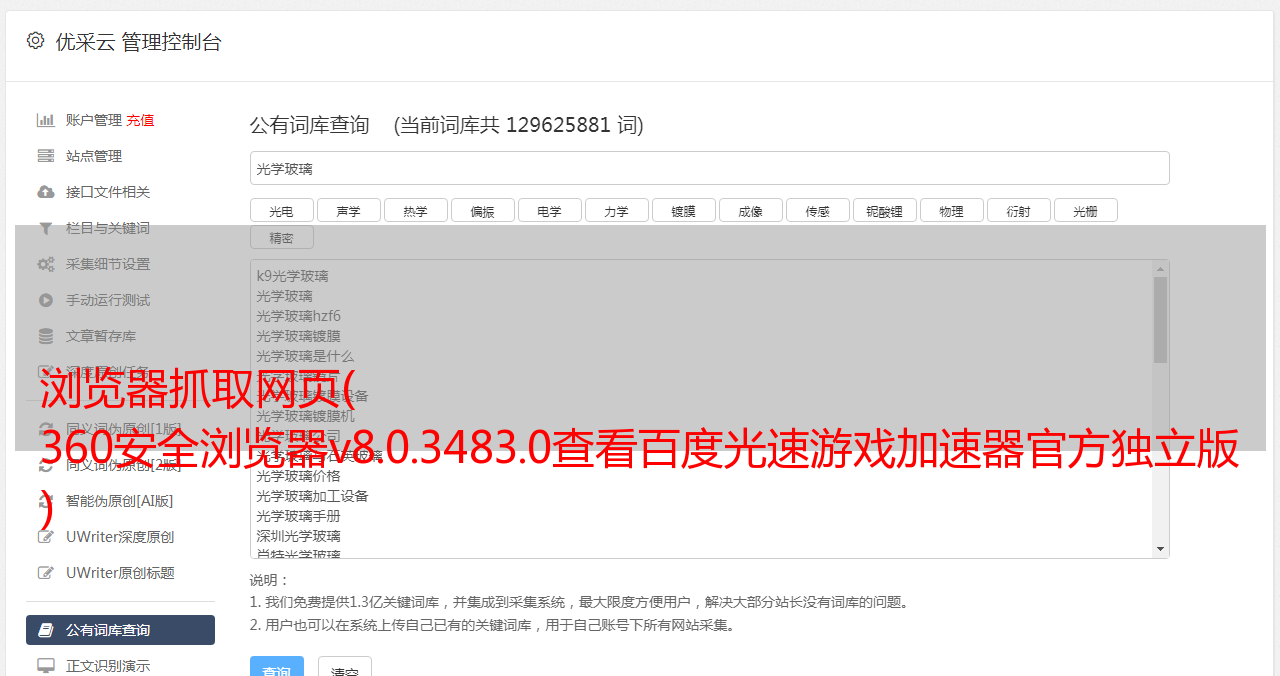This screenshot has height=676, width=1280.
Task: Click the gears icon for 采集细节设置
Action: (46, 264)
